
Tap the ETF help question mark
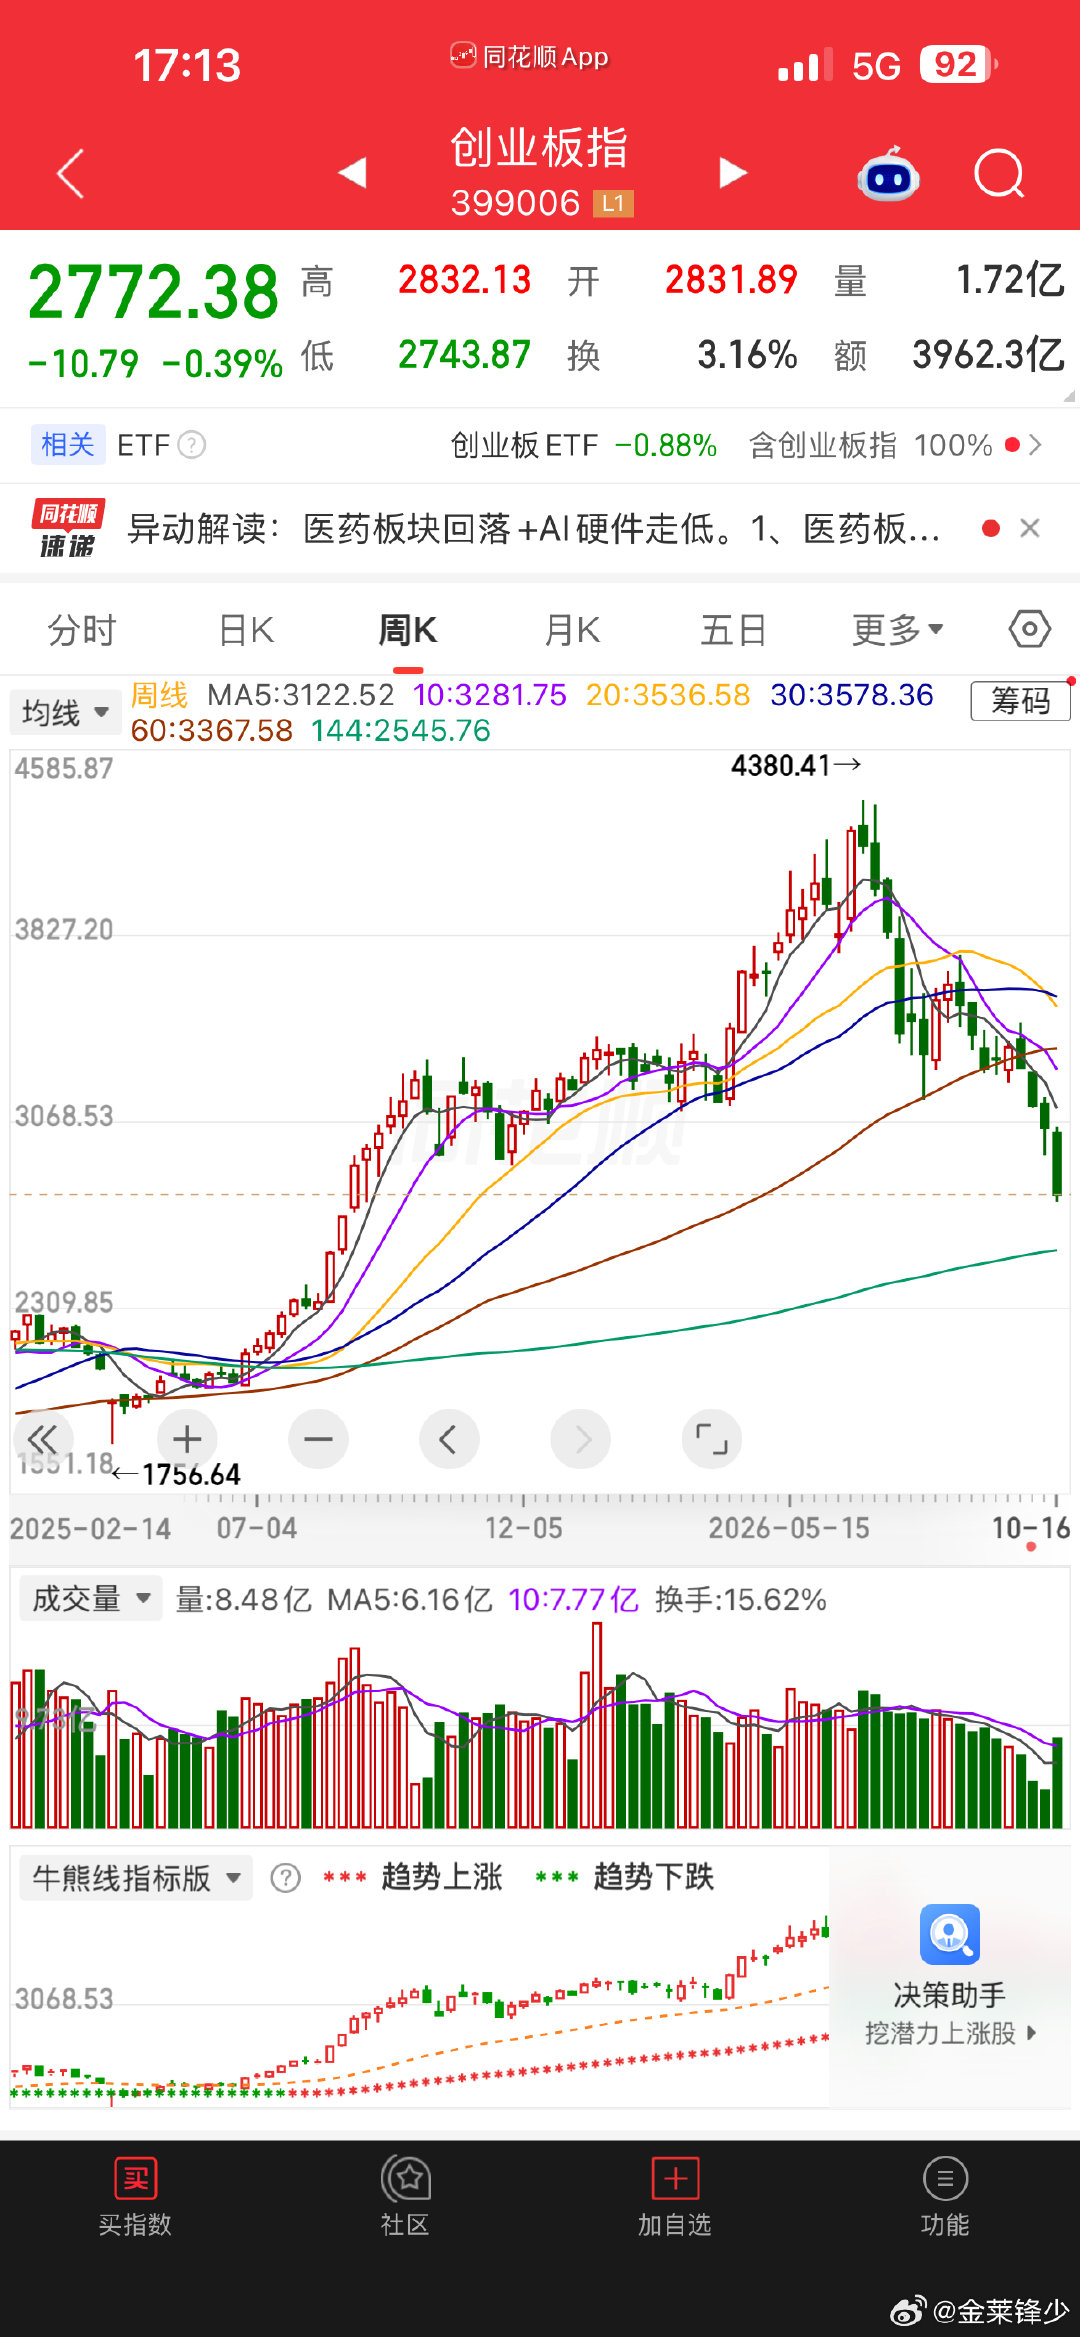tap(191, 445)
